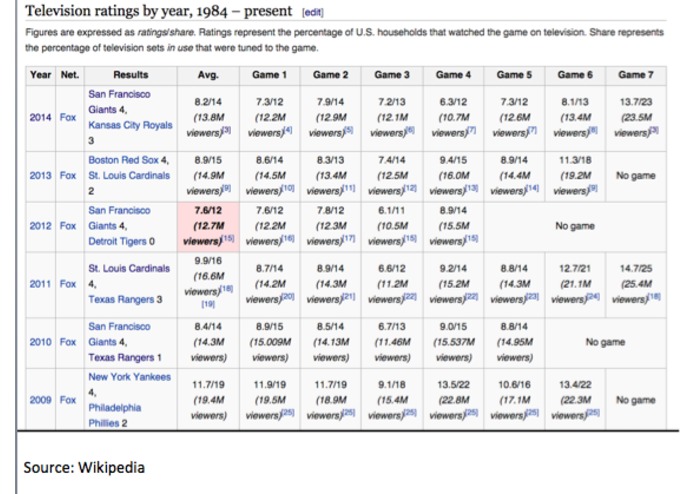
Task: Open Detroit Tigers link
Action: click(117, 241)
